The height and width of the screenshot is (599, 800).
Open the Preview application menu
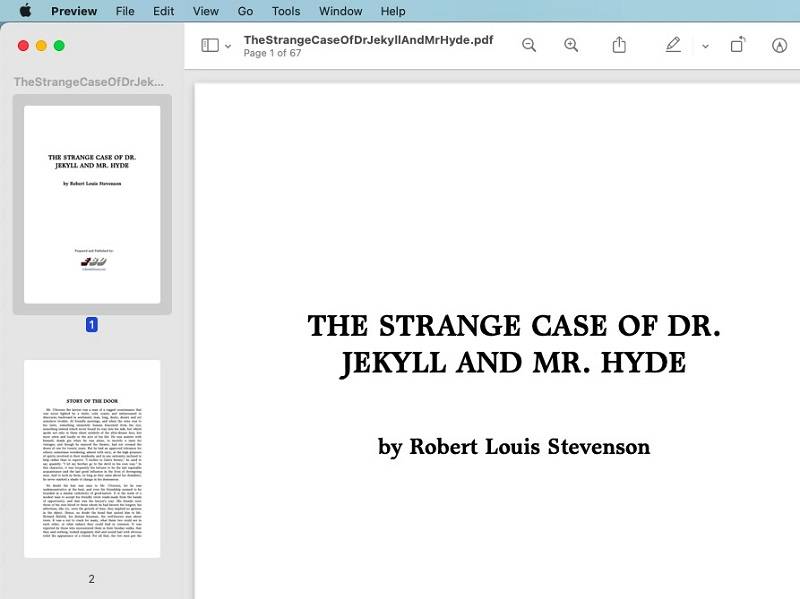(x=74, y=11)
